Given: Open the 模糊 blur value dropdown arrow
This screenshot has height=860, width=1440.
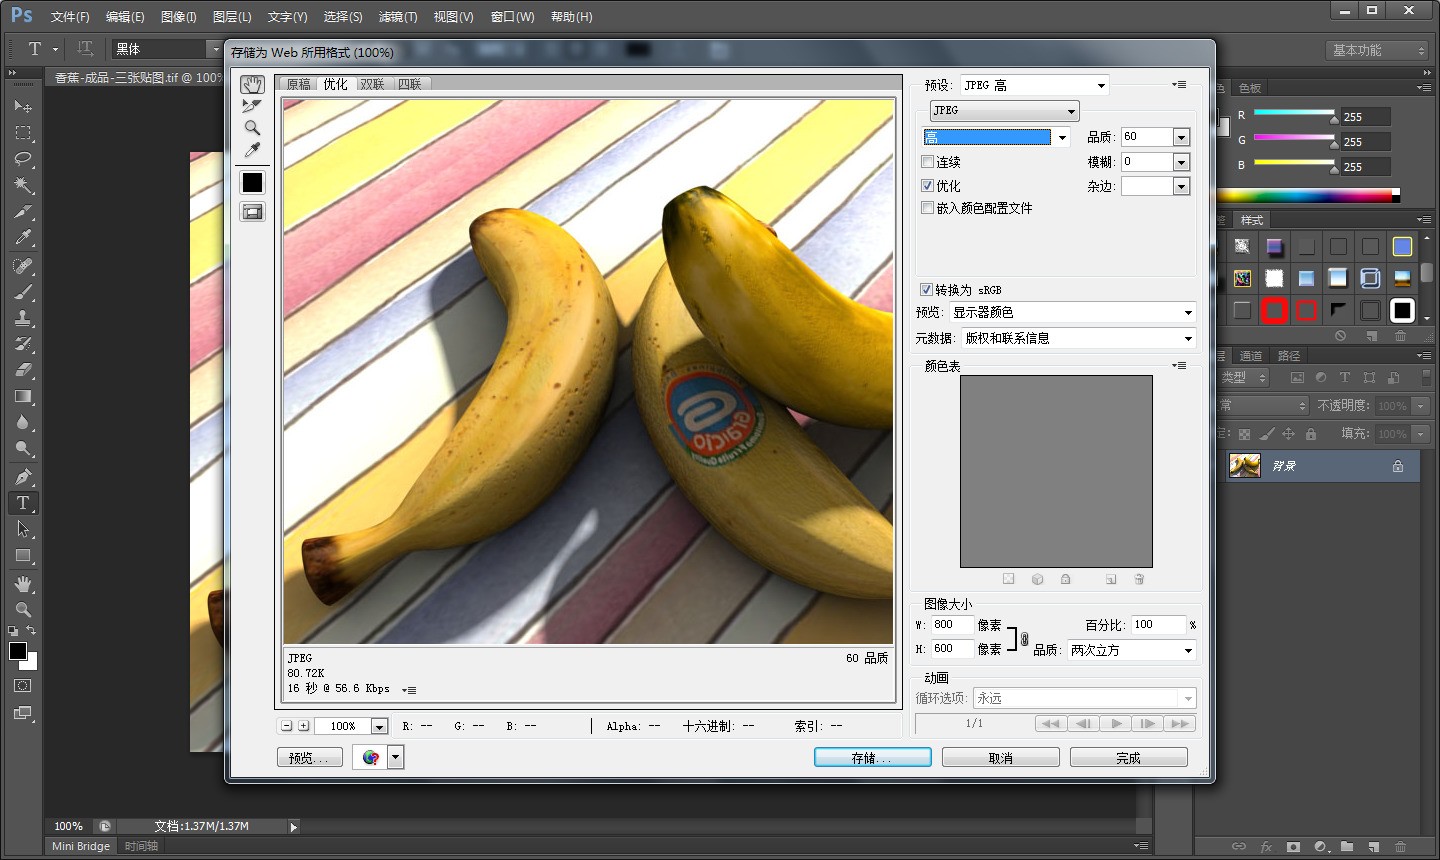Looking at the screenshot, I should click(x=1181, y=162).
